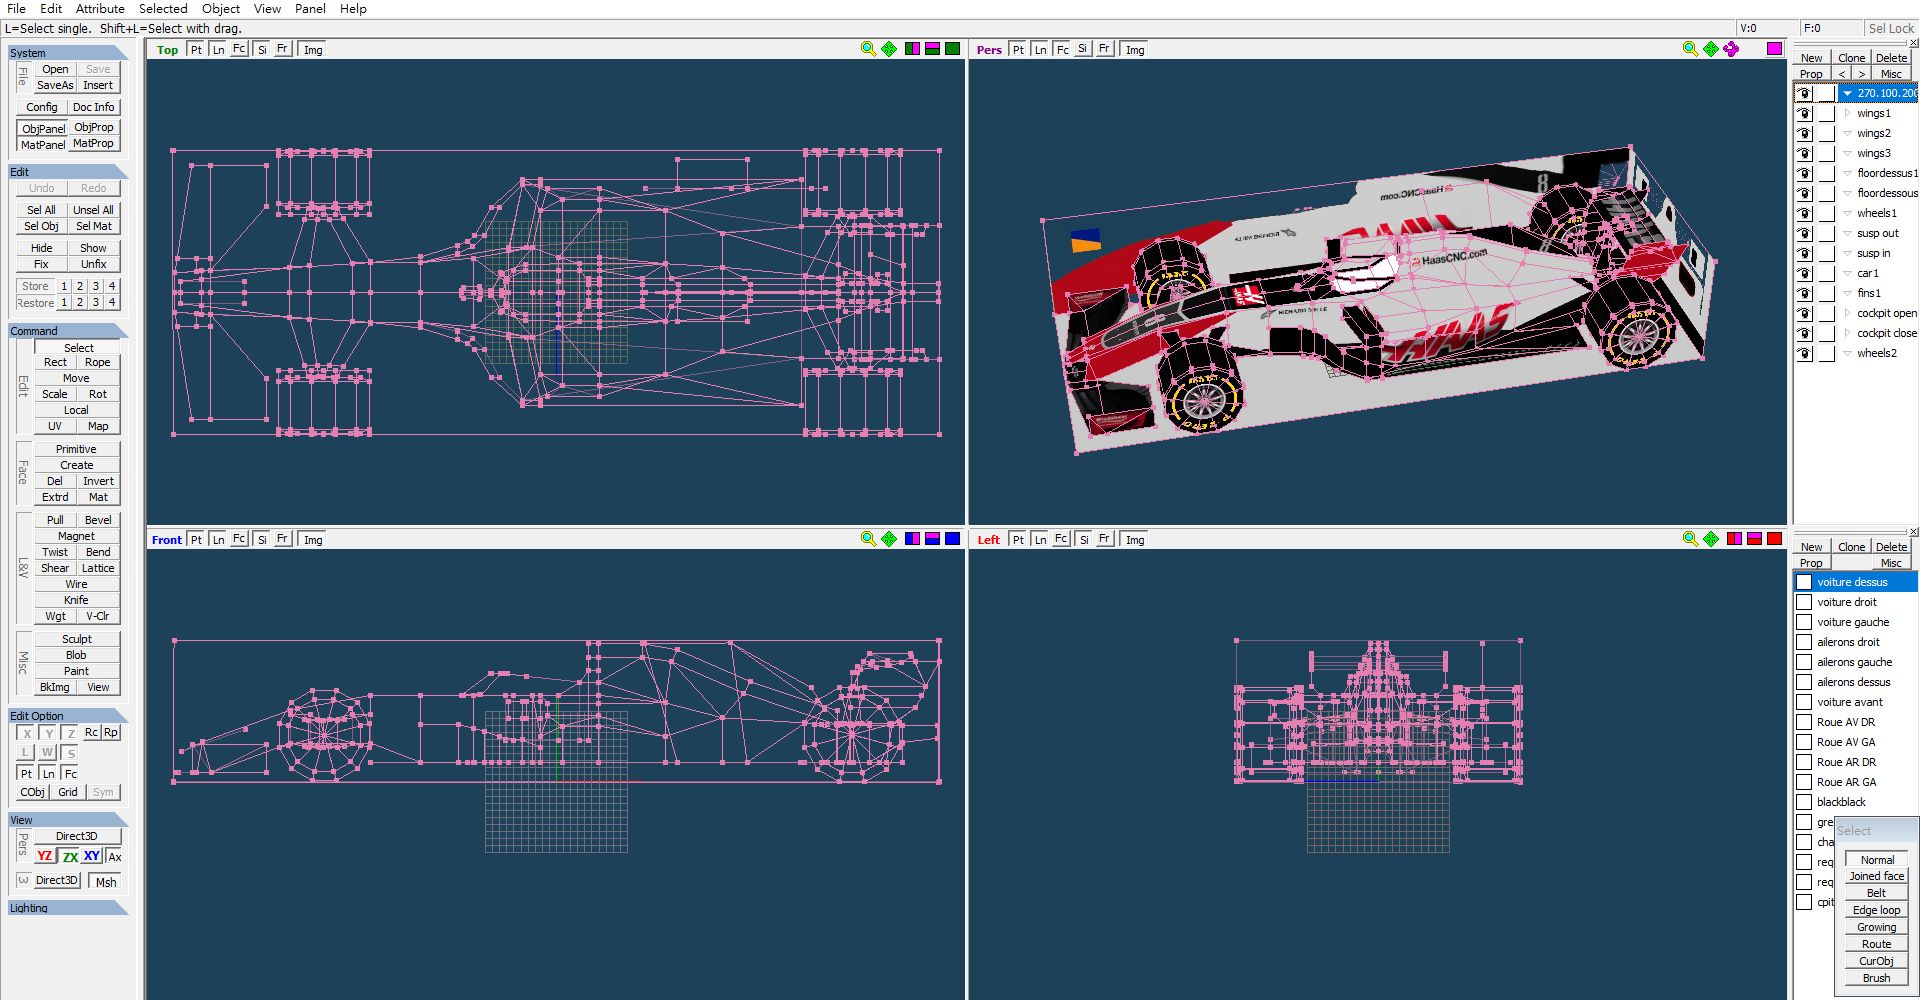
Task: Click the zoom magnifier in Top viewport
Action: (x=868, y=49)
